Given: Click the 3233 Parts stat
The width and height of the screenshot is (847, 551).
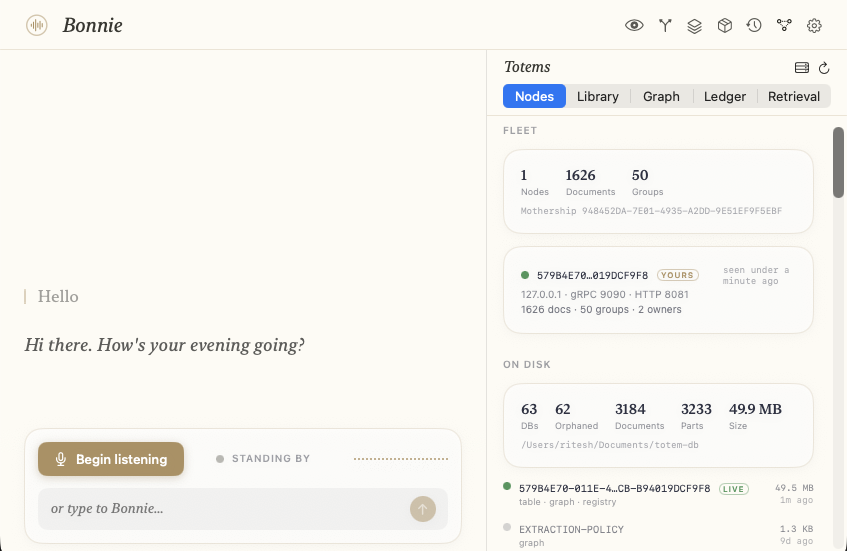Looking at the screenshot, I should click(x=696, y=416).
